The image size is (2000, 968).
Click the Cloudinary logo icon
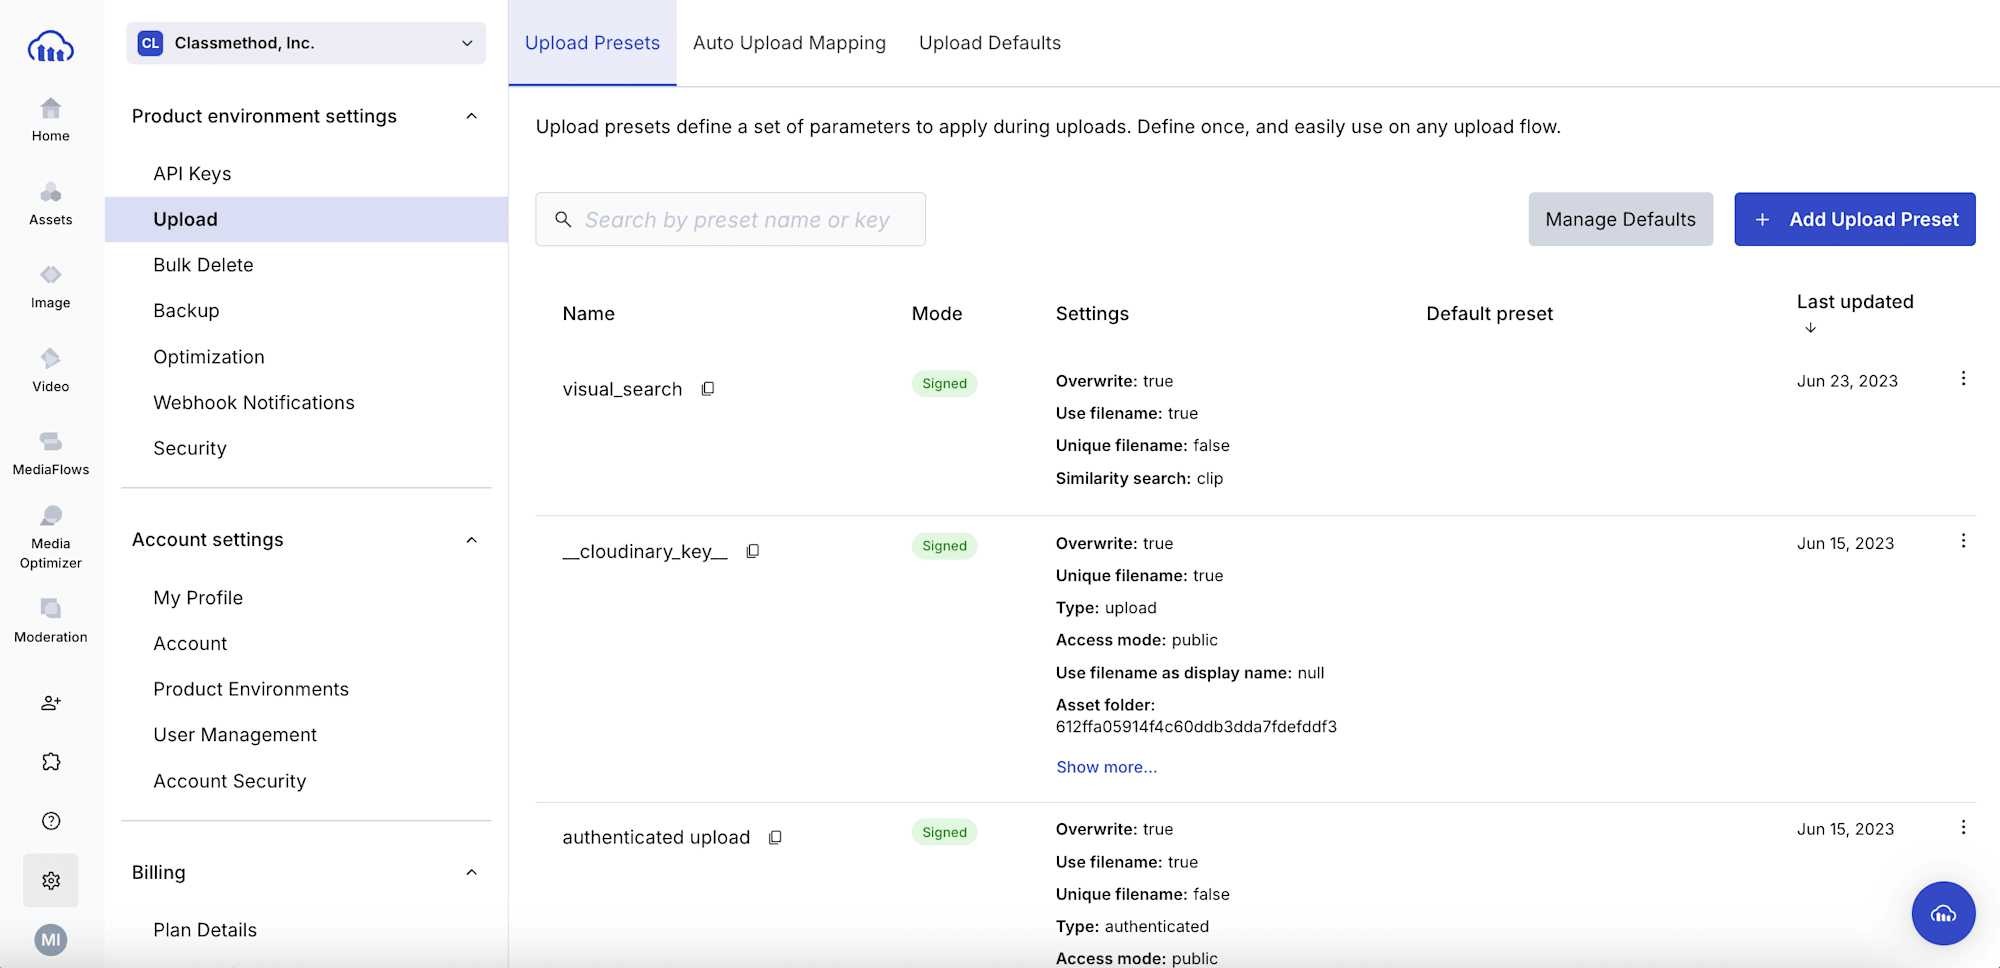click(x=50, y=46)
